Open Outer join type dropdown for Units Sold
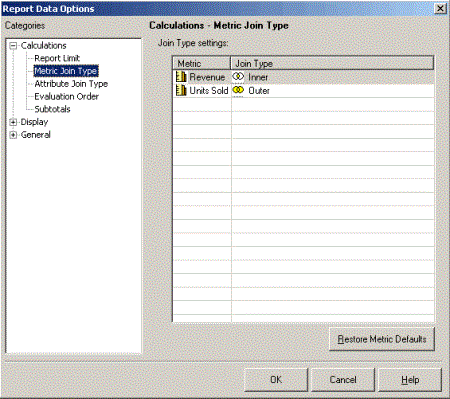 [333, 91]
